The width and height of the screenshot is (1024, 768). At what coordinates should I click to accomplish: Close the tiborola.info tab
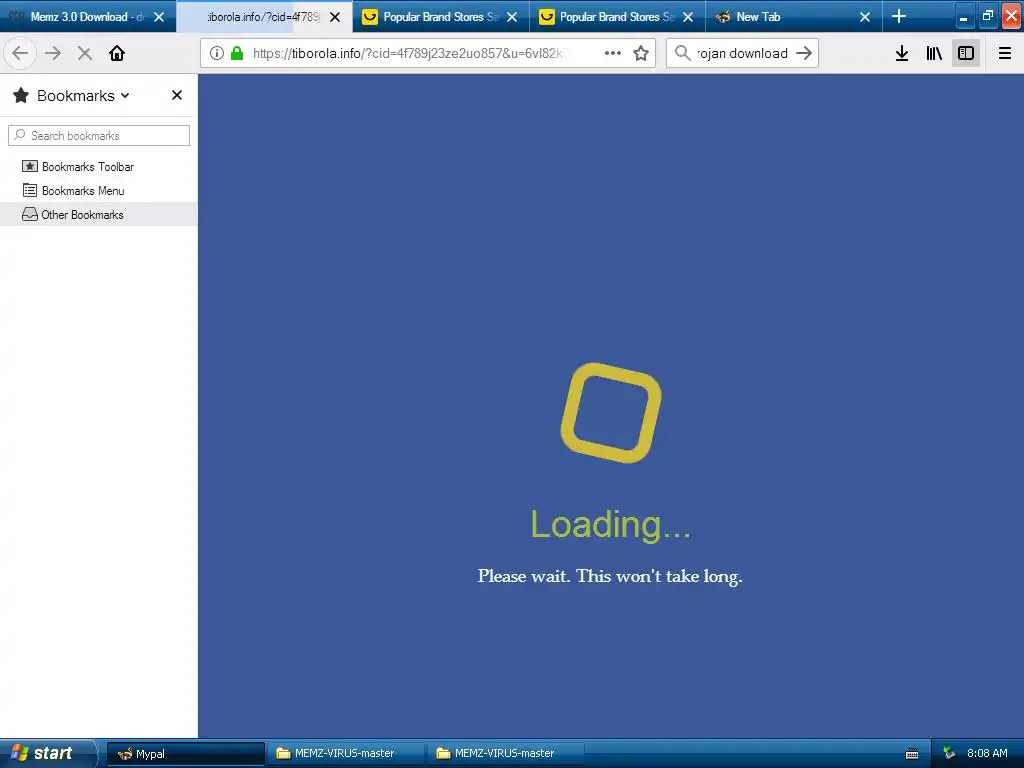(x=335, y=17)
